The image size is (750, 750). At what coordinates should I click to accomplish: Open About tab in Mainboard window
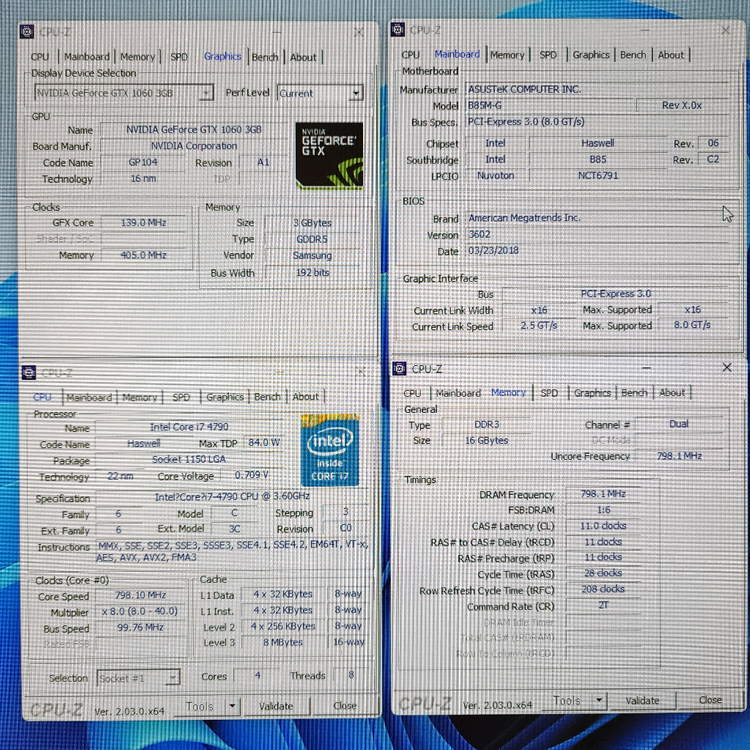coord(671,55)
